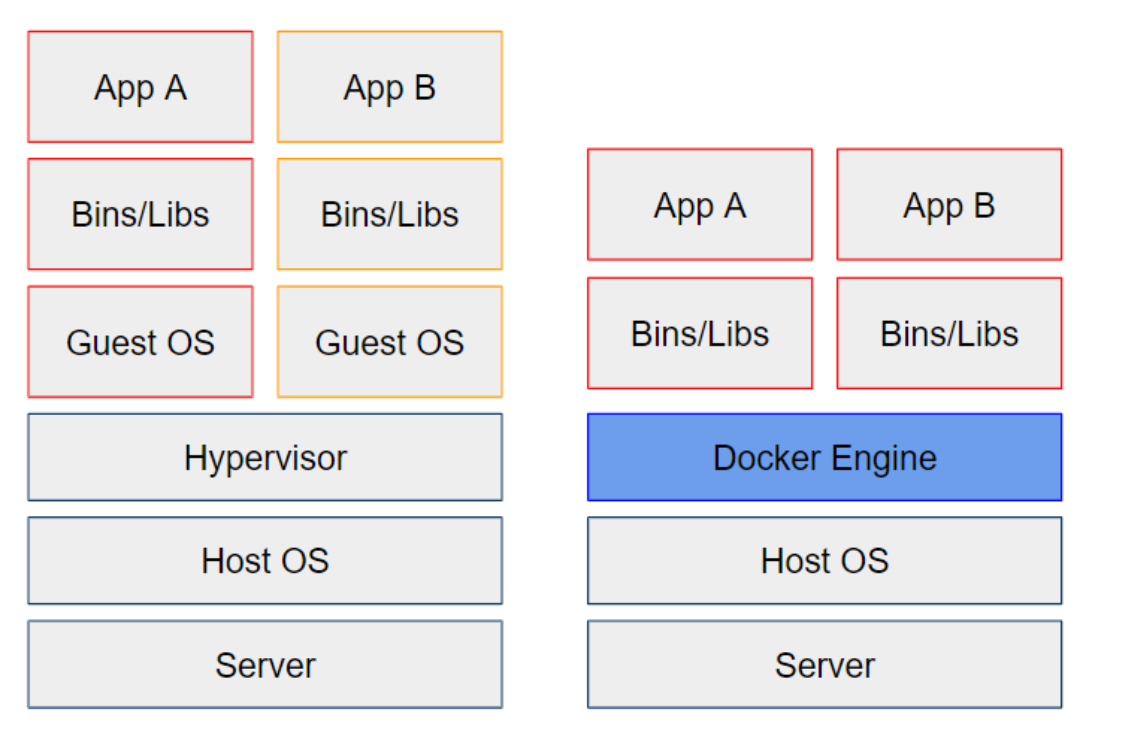Click Server box in the Hypervisor stack
The width and height of the screenshot is (1123, 737).
pyautogui.click(x=265, y=665)
